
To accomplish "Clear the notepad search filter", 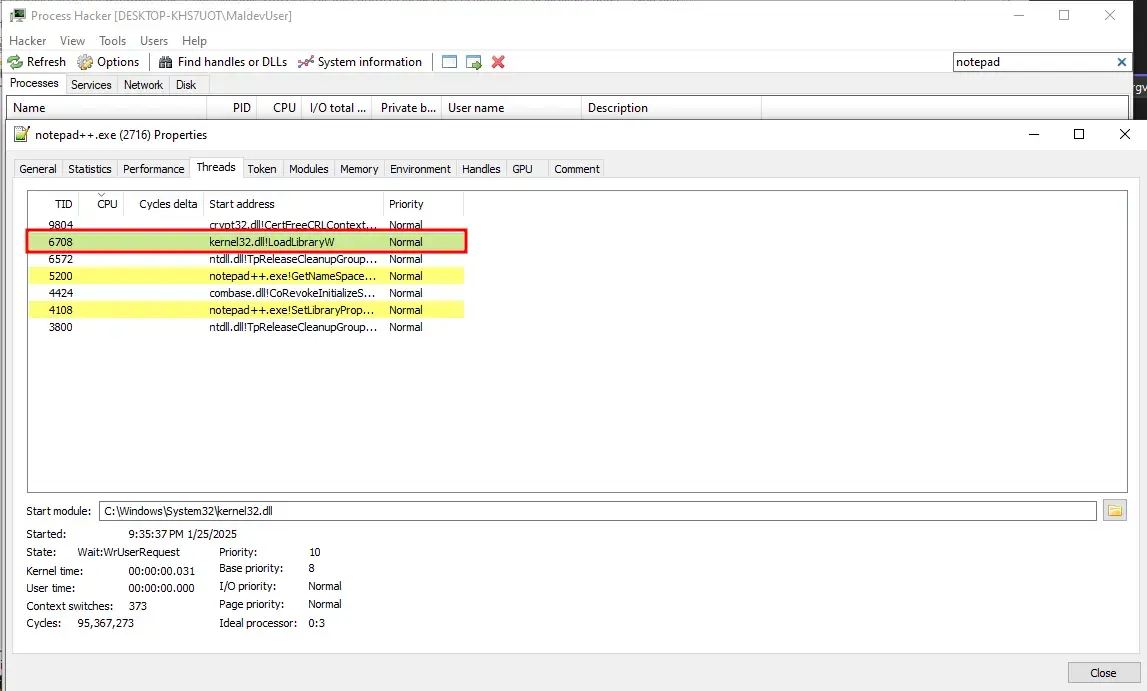I will coord(1122,62).
